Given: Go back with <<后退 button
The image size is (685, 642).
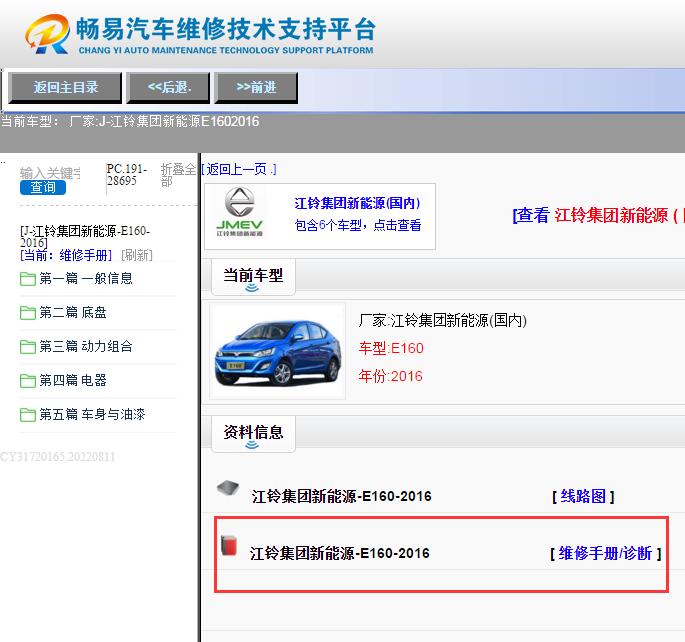Looking at the screenshot, I should (x=168, y=88).
